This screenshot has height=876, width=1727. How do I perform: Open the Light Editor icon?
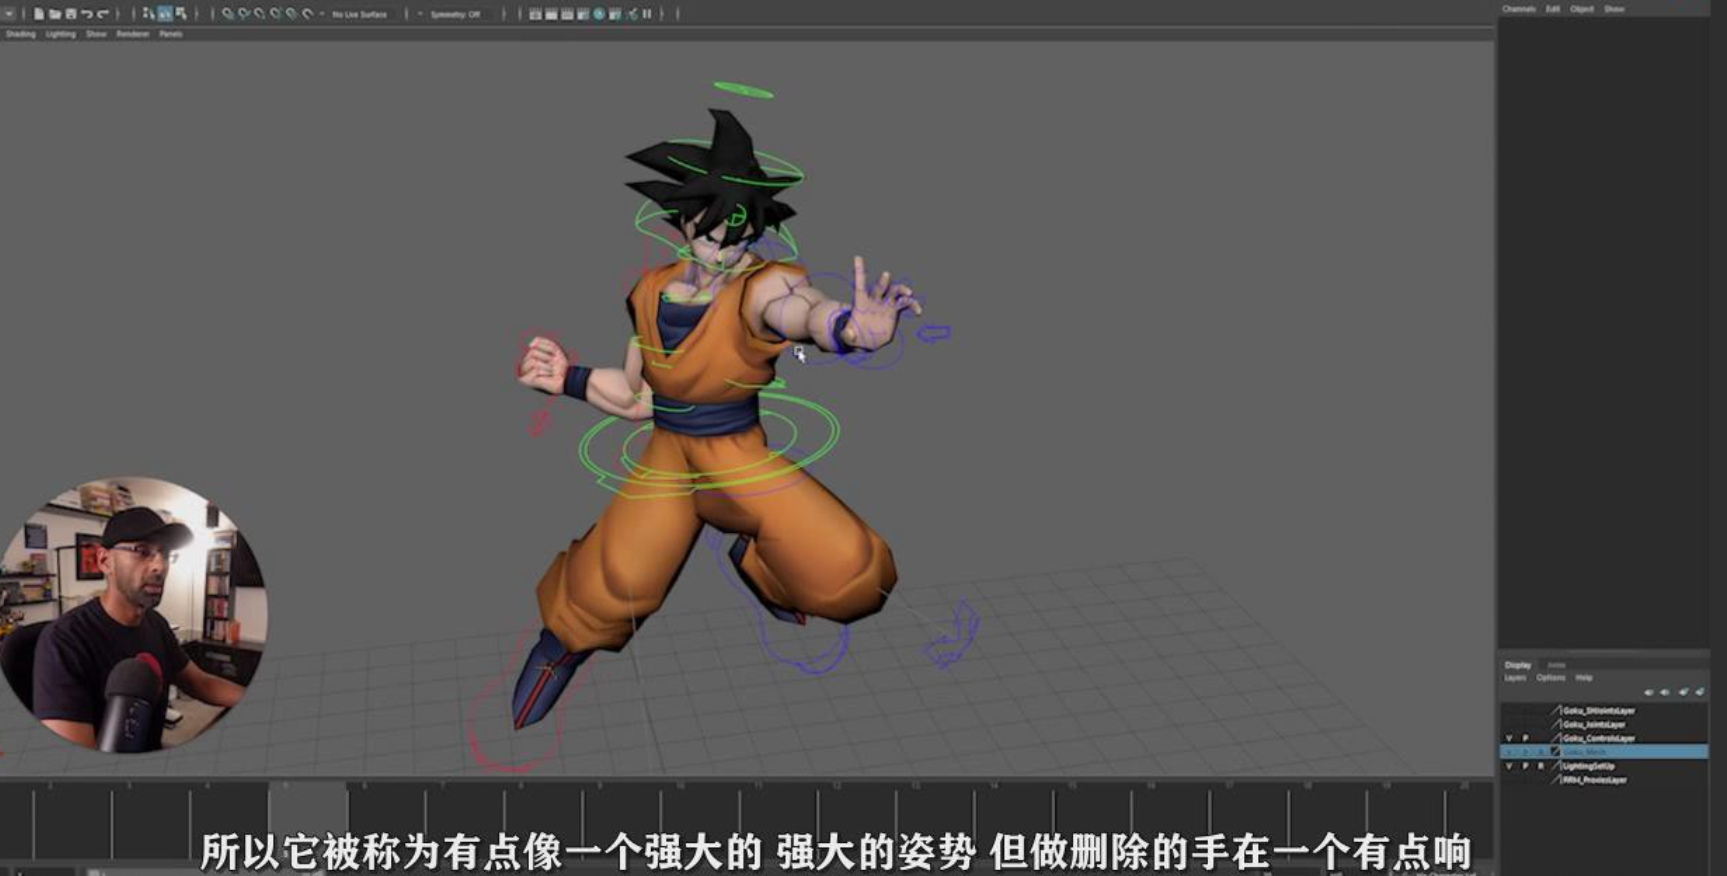[x=631, y=14]
